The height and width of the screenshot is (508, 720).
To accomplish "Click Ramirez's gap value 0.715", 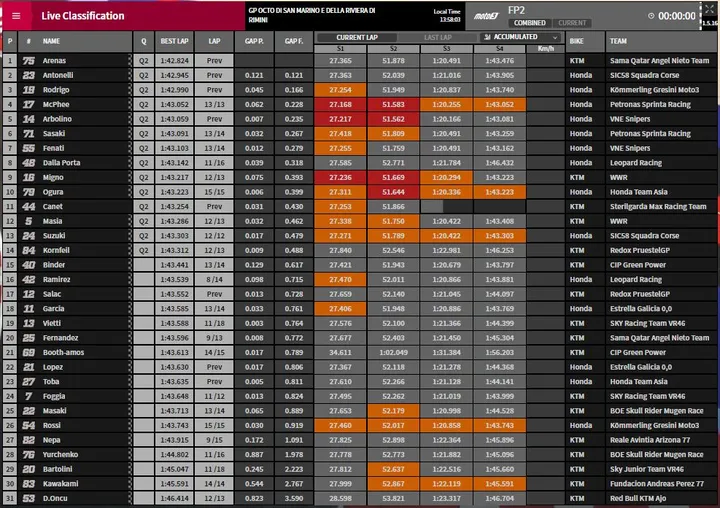I will click(x=294, y=279).
